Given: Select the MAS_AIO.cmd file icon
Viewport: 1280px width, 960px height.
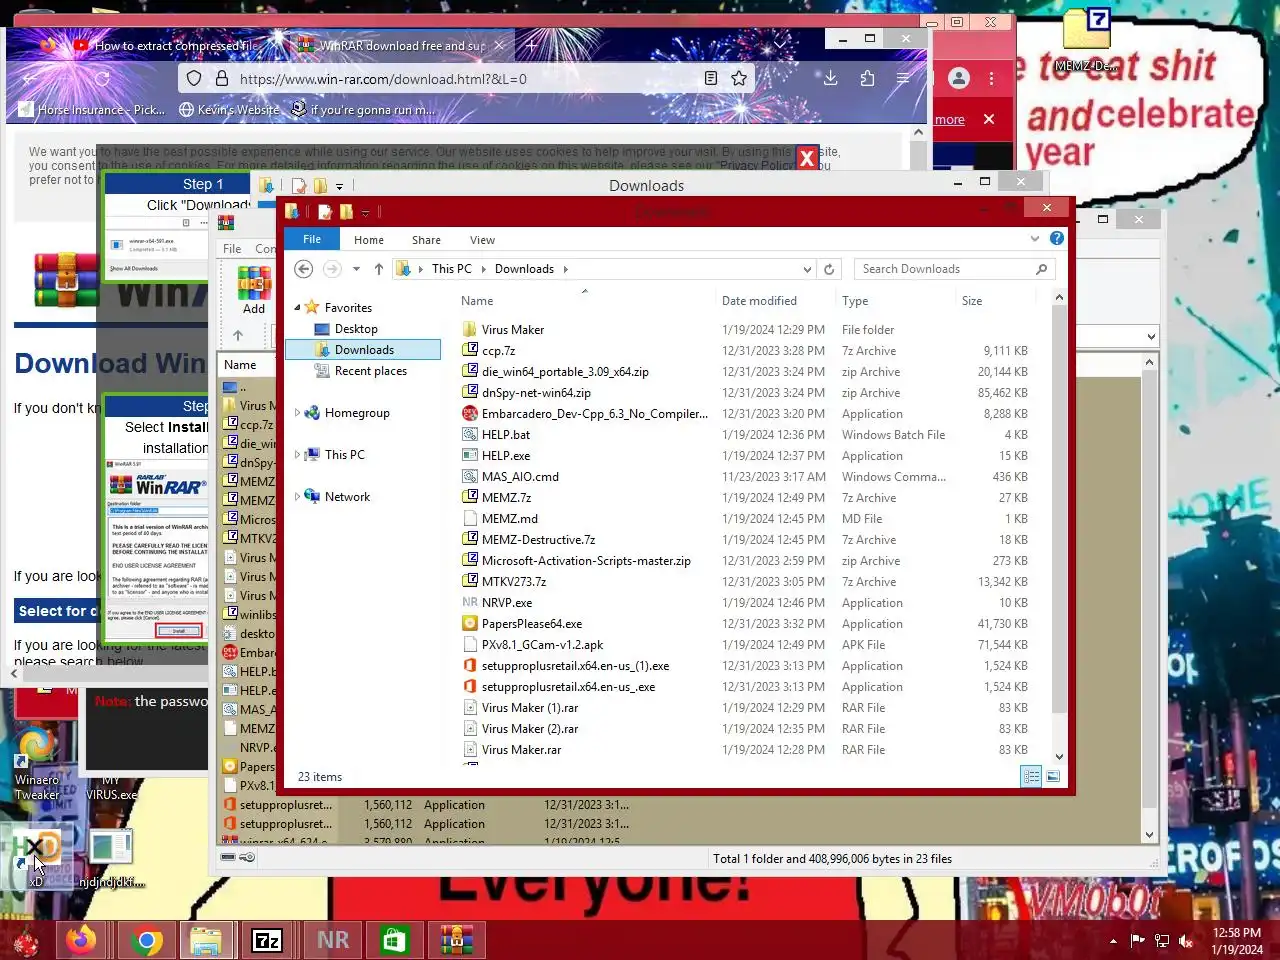Looking at the screenshot, I should pos(470,476).
